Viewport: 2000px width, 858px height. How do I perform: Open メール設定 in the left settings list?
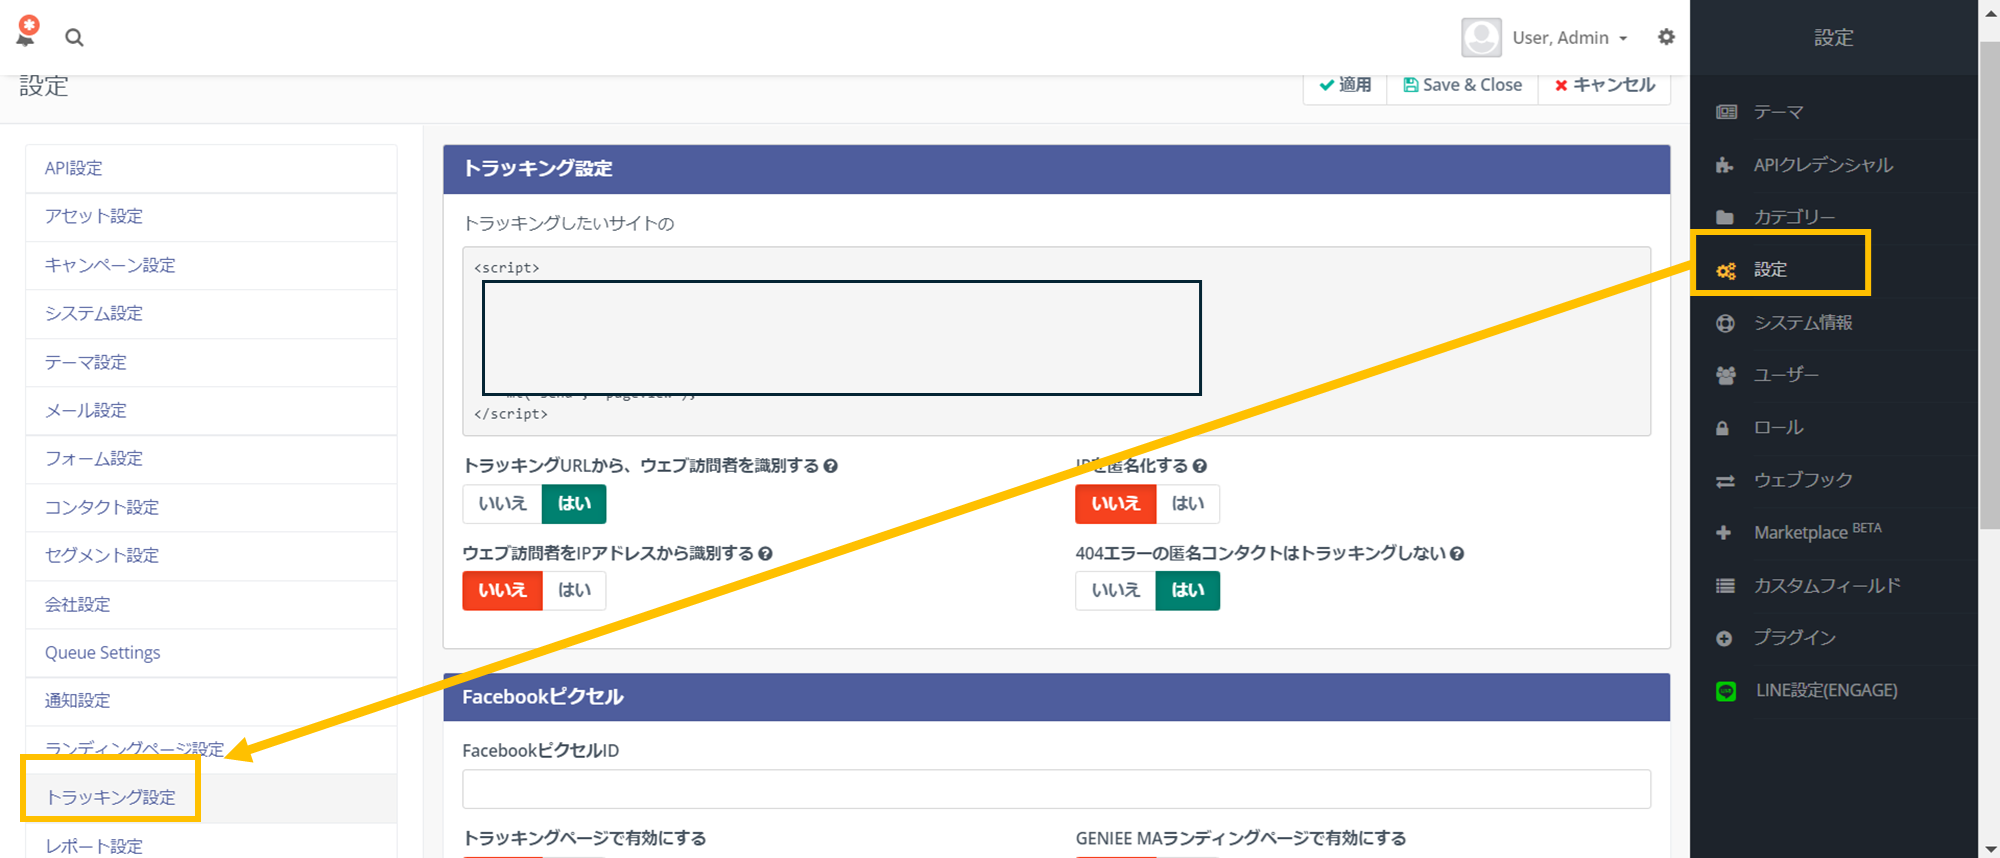point(86,411)
